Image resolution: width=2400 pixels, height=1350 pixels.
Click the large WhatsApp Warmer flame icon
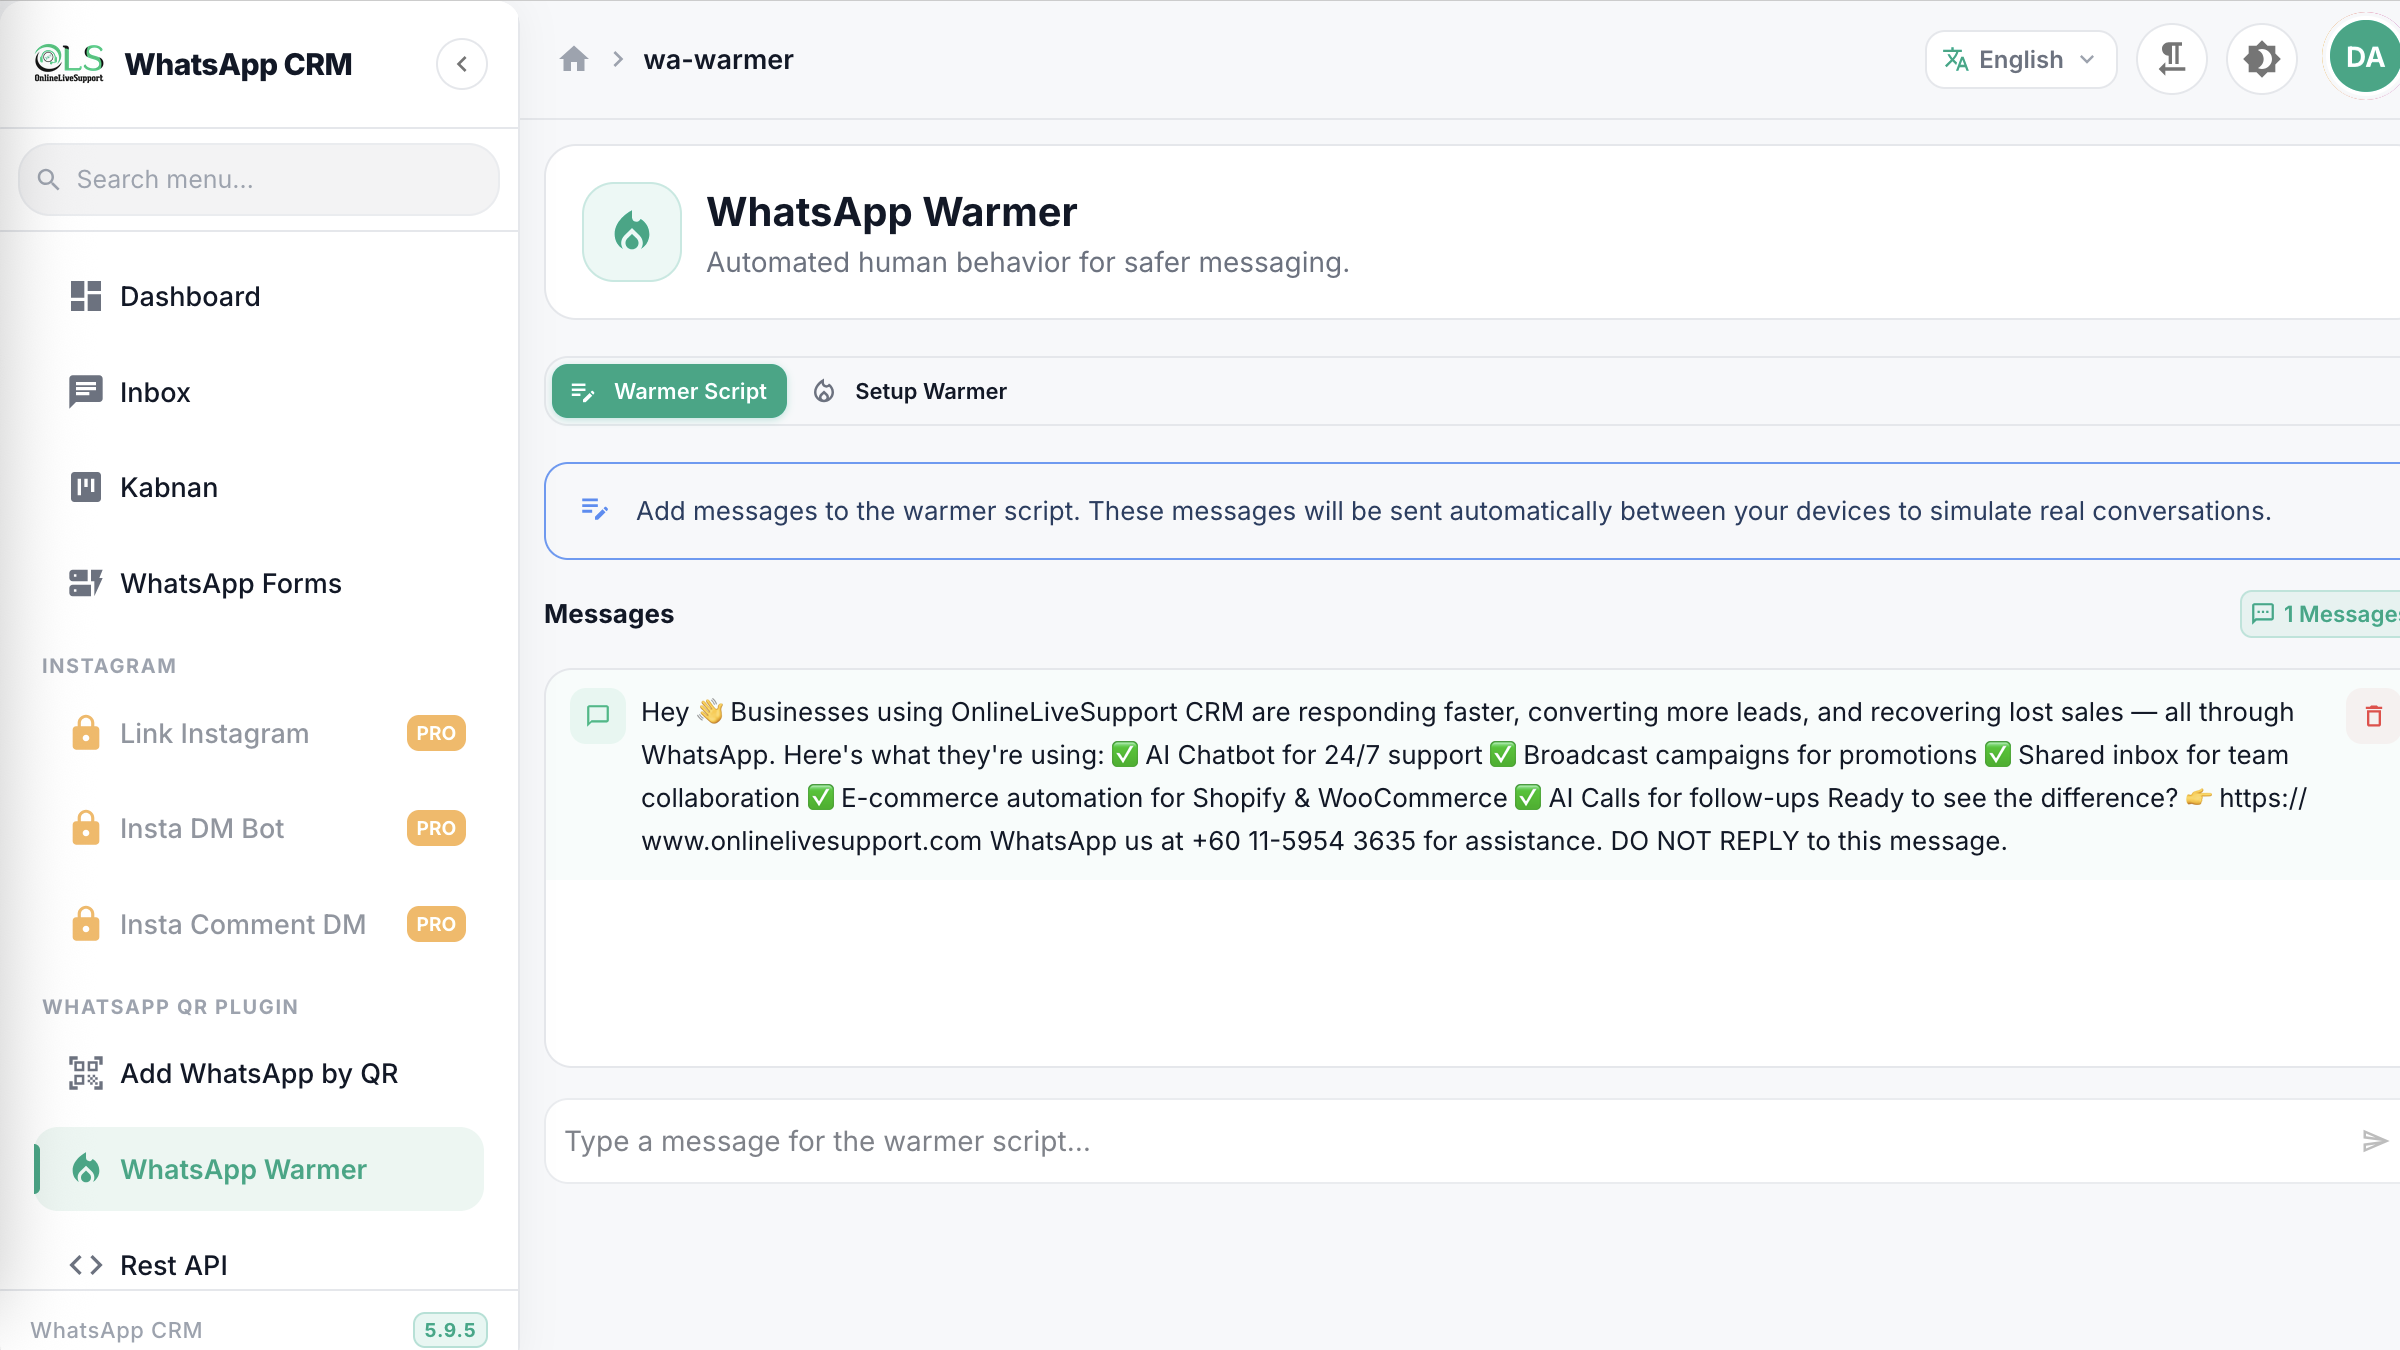[632, 232]
